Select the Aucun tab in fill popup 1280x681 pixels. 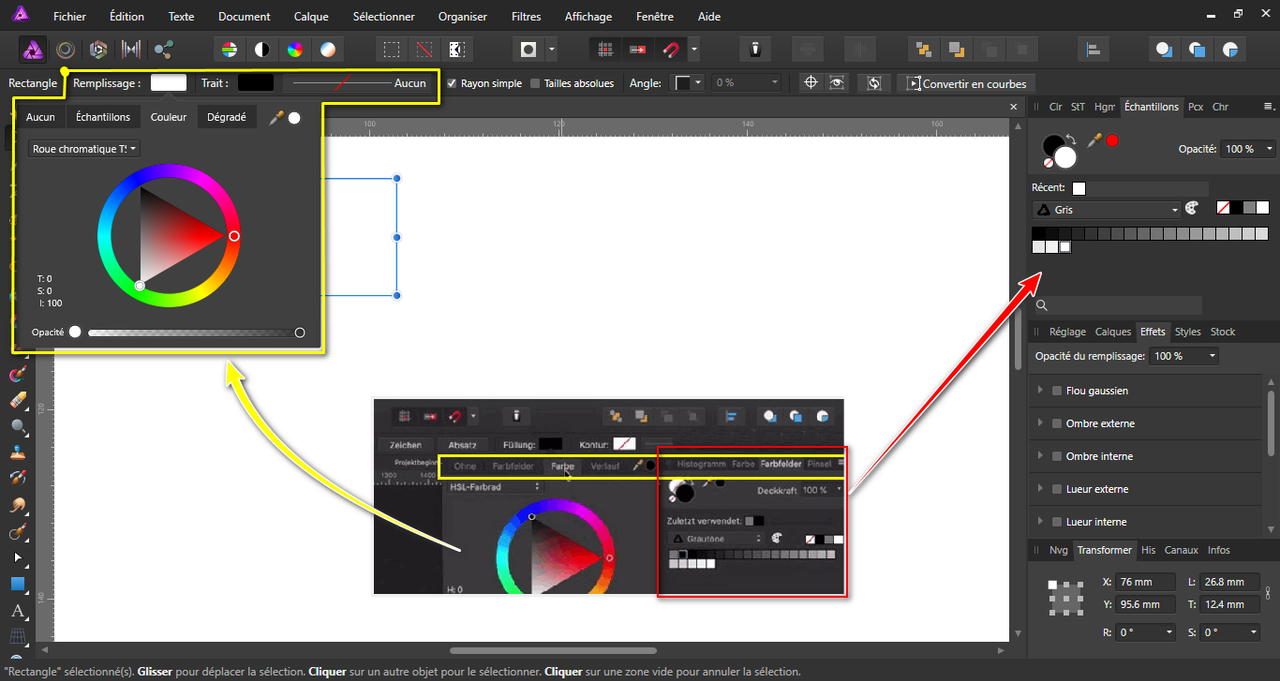coord(41,117)
